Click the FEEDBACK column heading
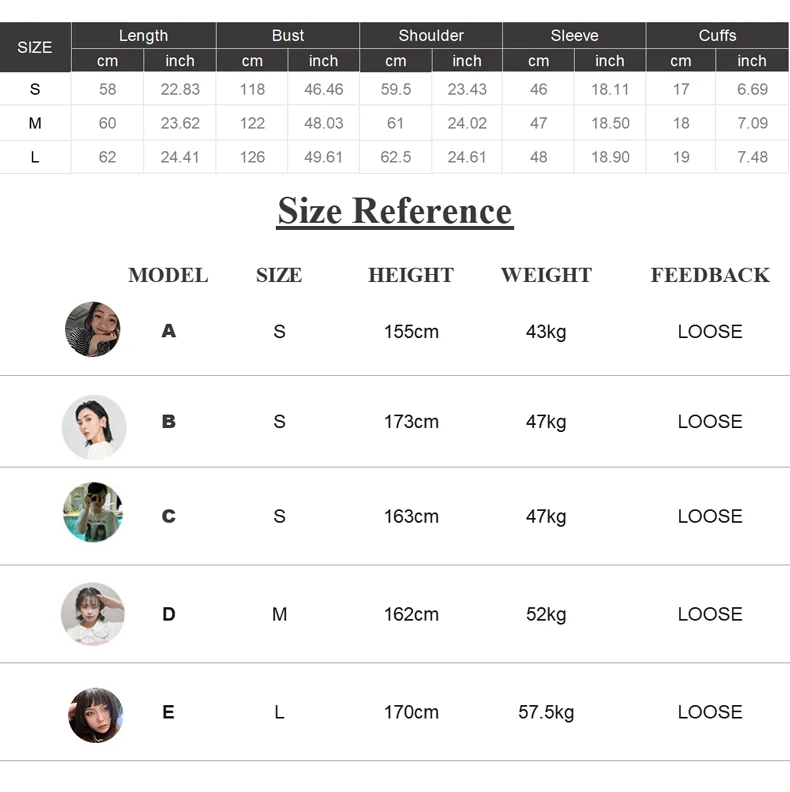 pyautogui.click(x=710, y=275)
